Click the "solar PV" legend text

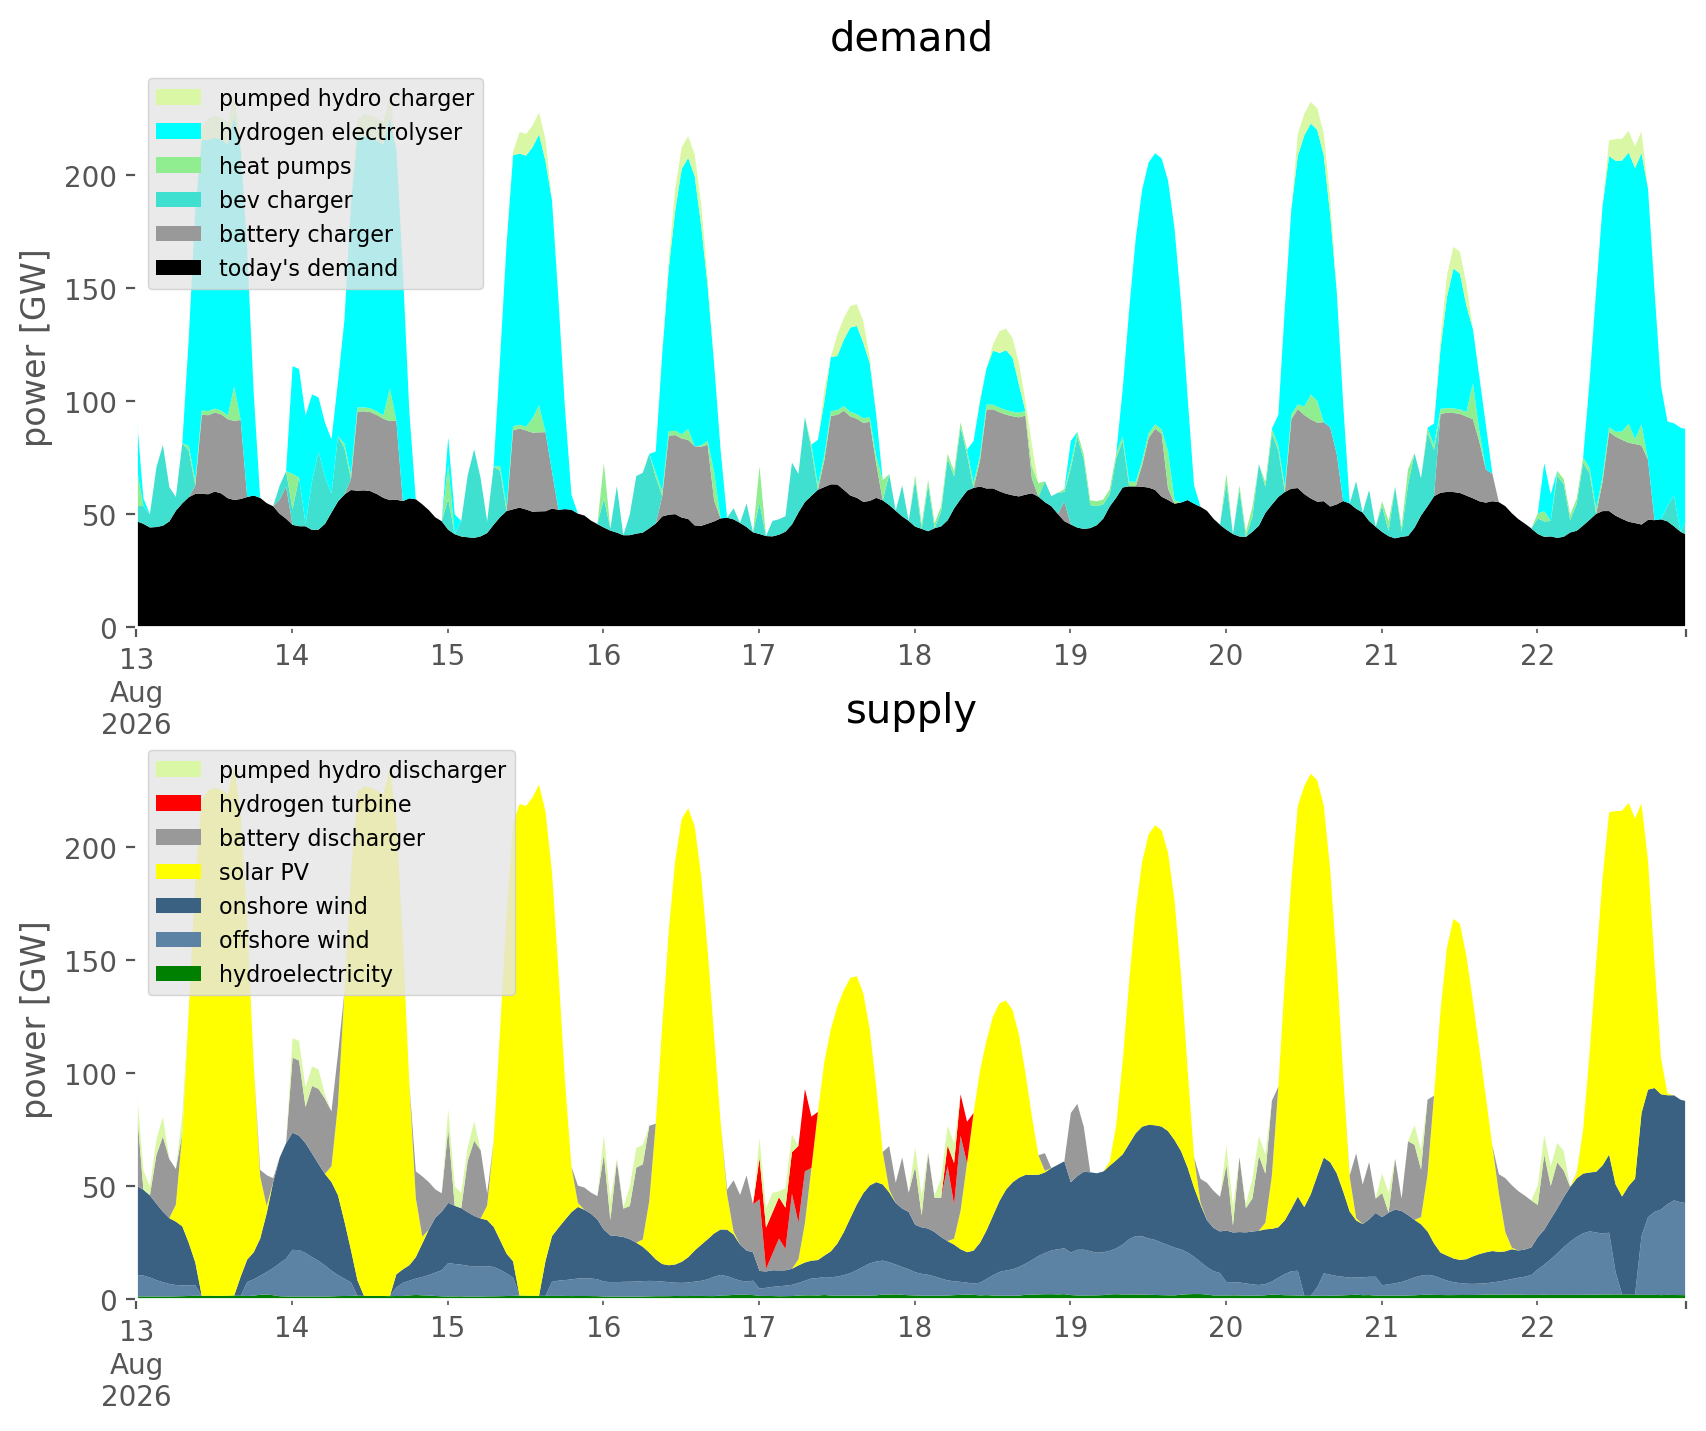coord(264,872)
